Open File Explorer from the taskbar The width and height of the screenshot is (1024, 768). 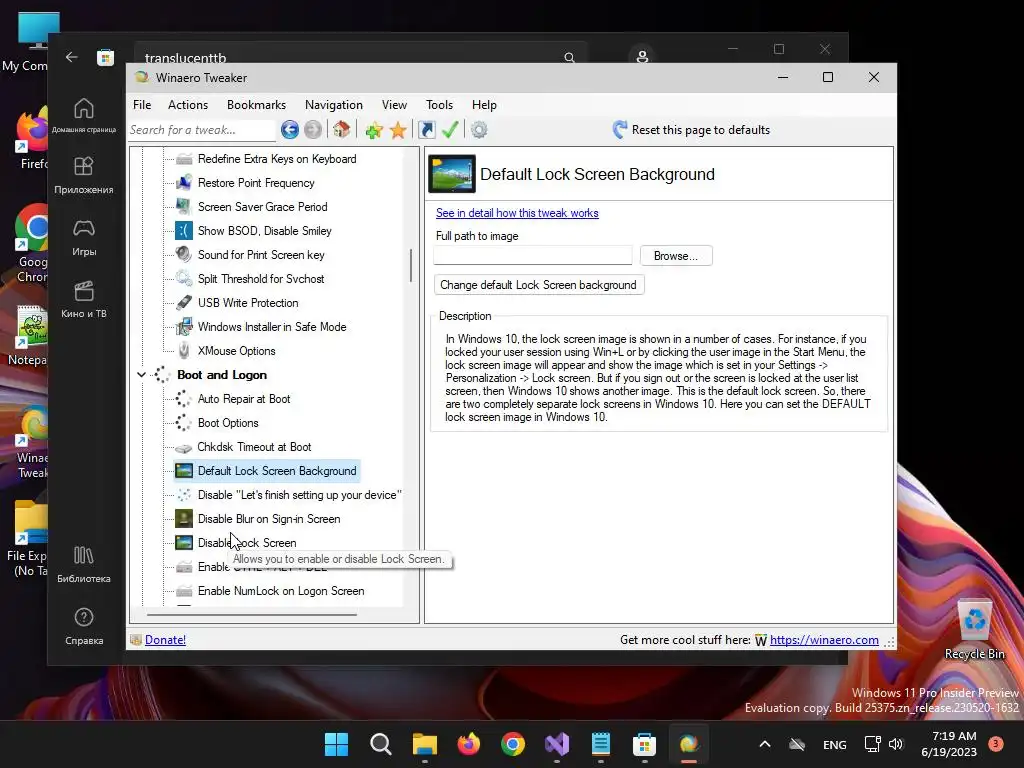pyautogui.click(x=424, y=744)
